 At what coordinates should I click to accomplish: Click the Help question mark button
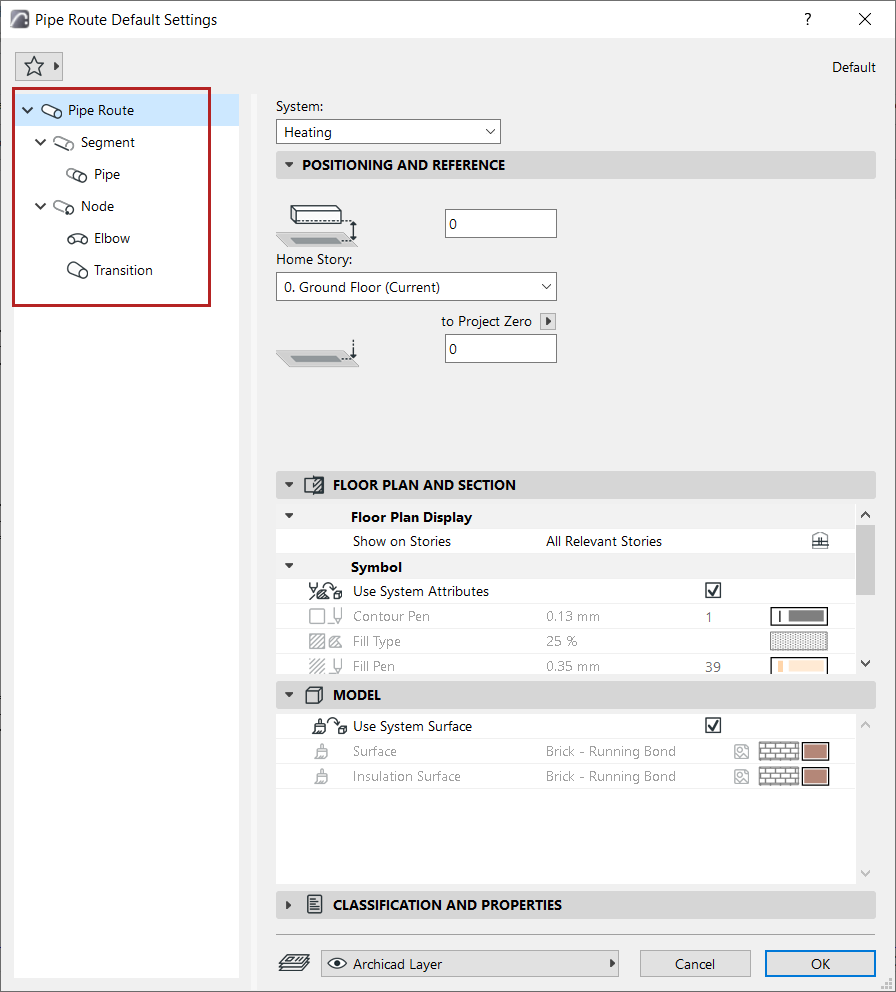click(807, 19)
